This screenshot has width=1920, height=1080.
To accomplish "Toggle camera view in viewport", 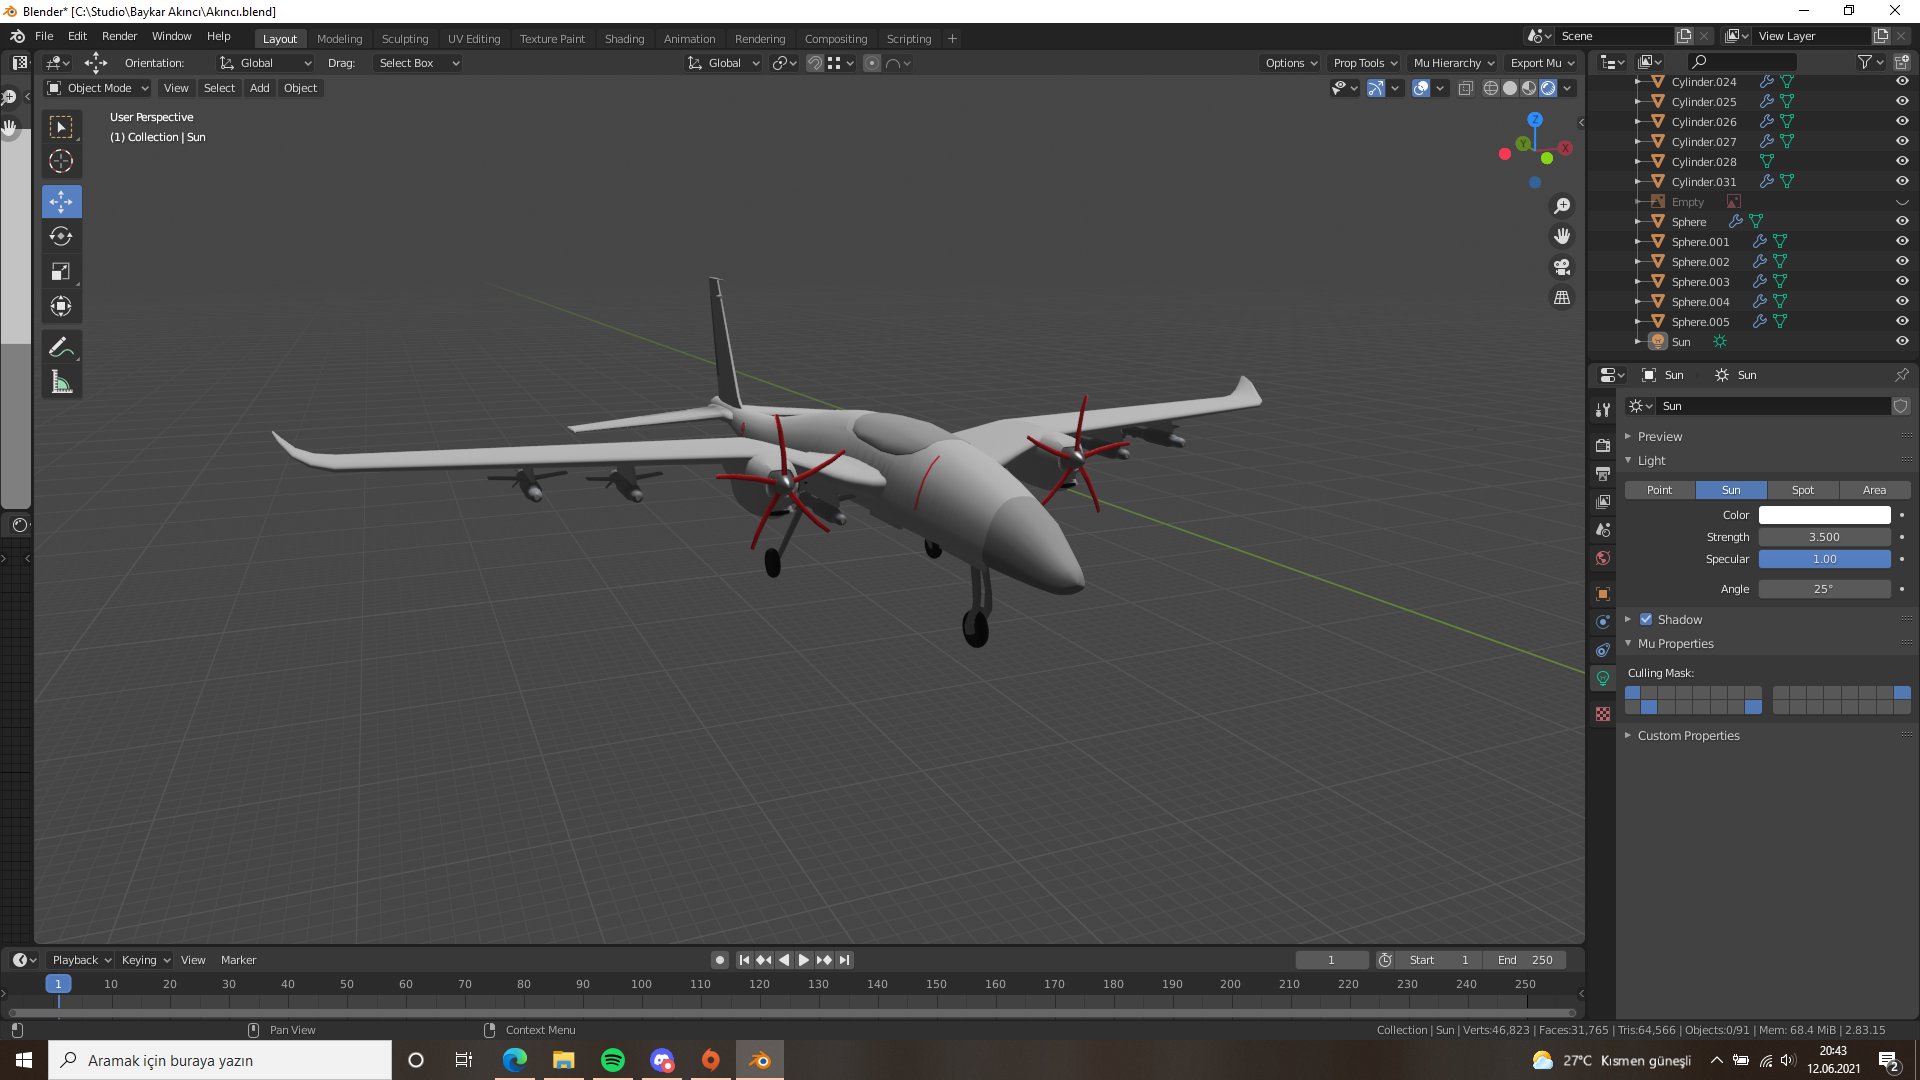I will coord(1561,267).
